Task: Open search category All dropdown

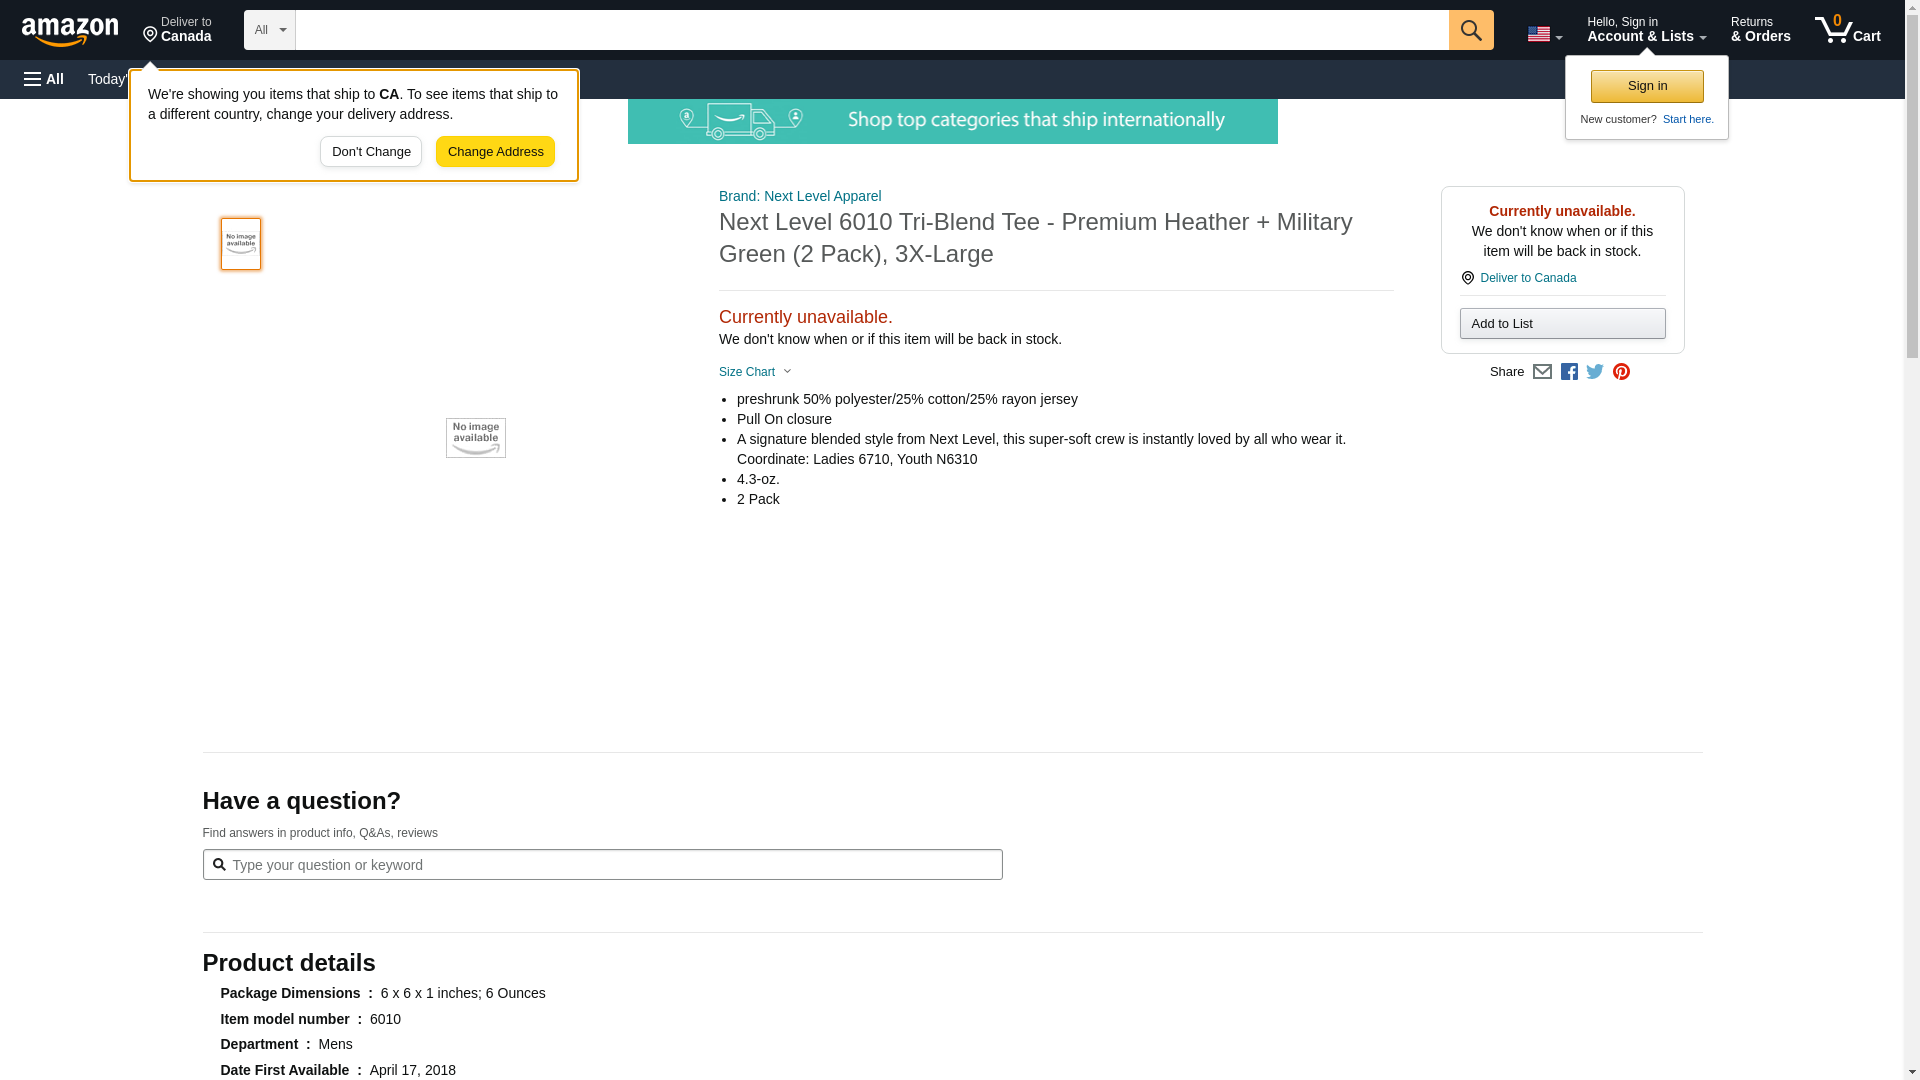Action: pos(269,30)
